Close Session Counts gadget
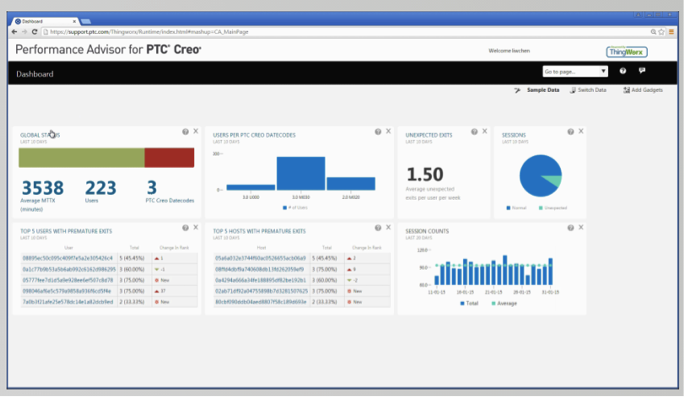 [x=581, y=227]
